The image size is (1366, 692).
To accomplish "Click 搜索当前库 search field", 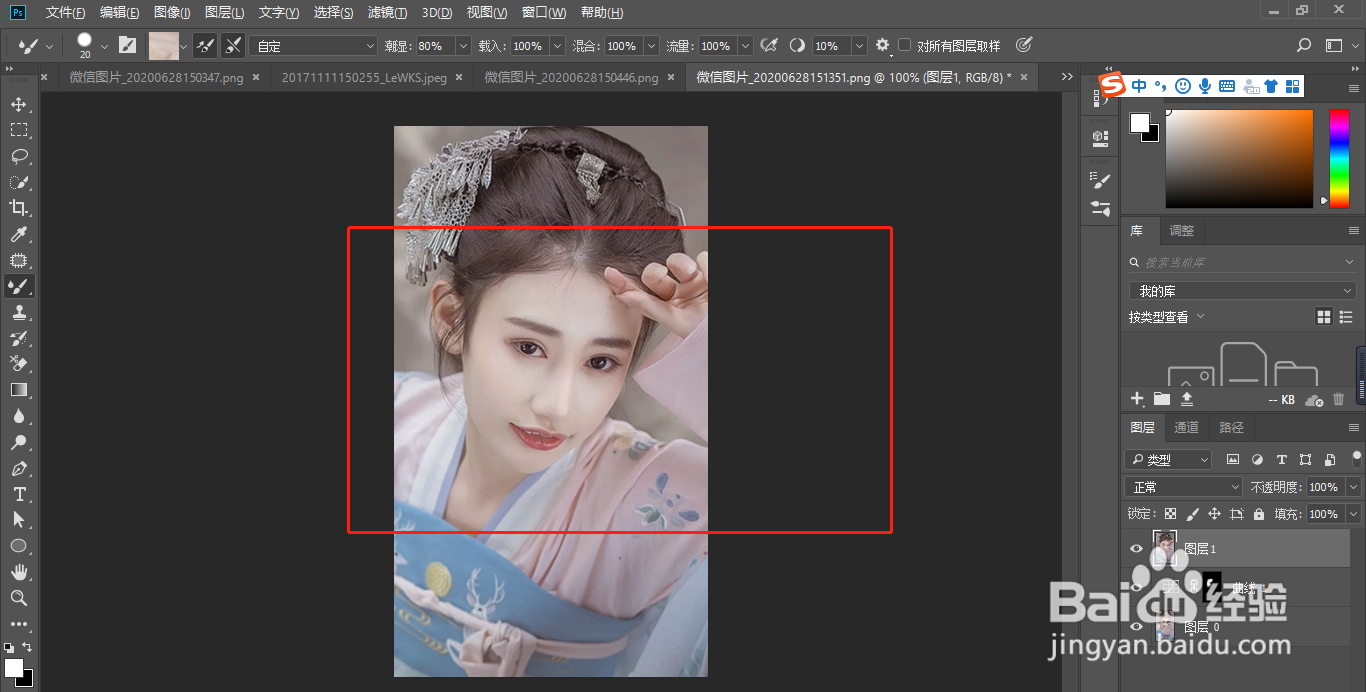I will coord(1243,262).
